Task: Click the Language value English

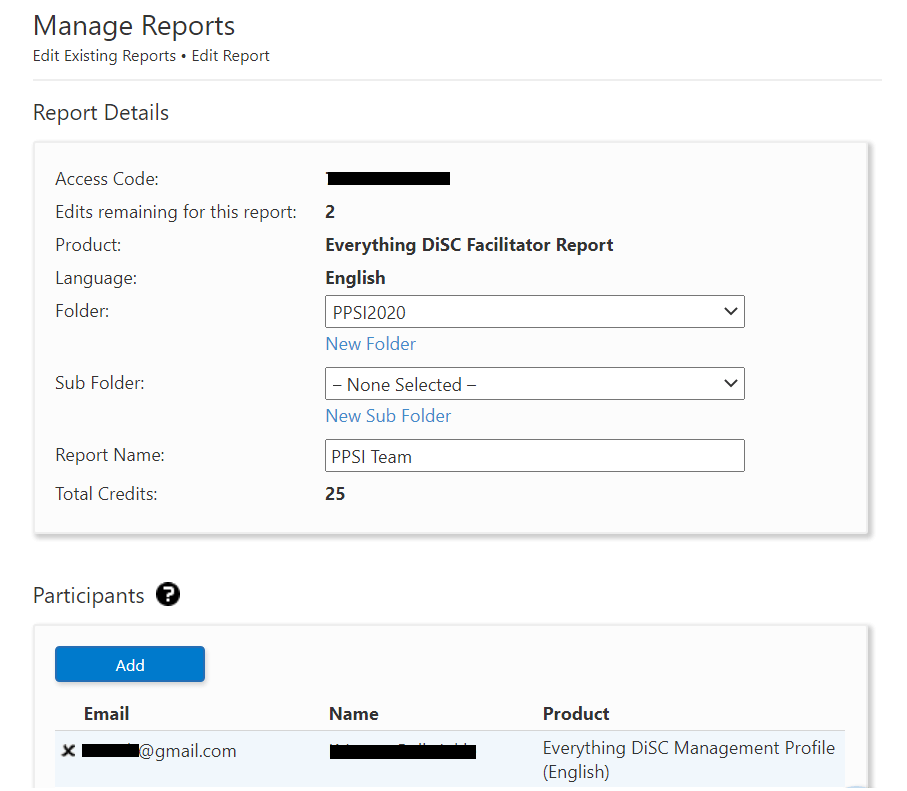Action: point(355,278)
